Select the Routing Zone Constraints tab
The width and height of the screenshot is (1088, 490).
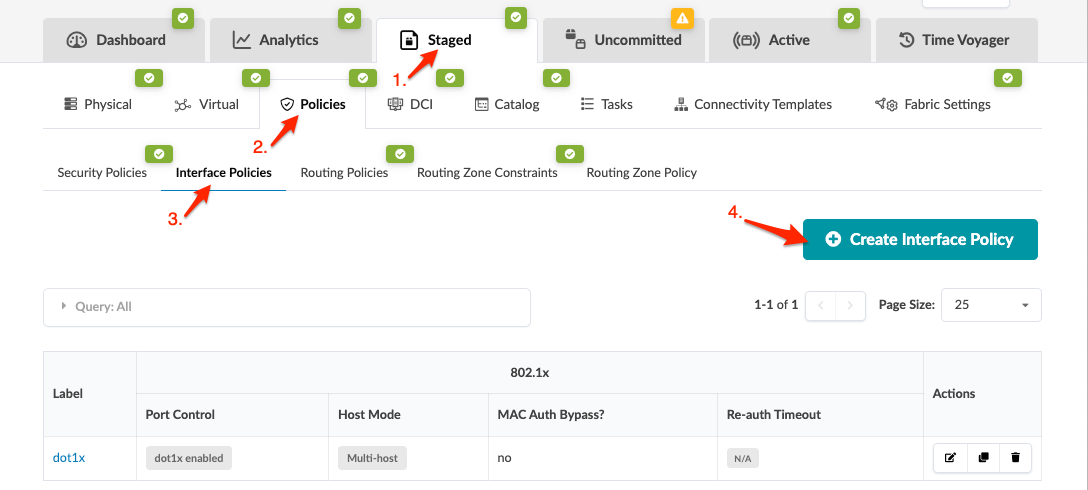pyautogui.click(x=487, y=173)
